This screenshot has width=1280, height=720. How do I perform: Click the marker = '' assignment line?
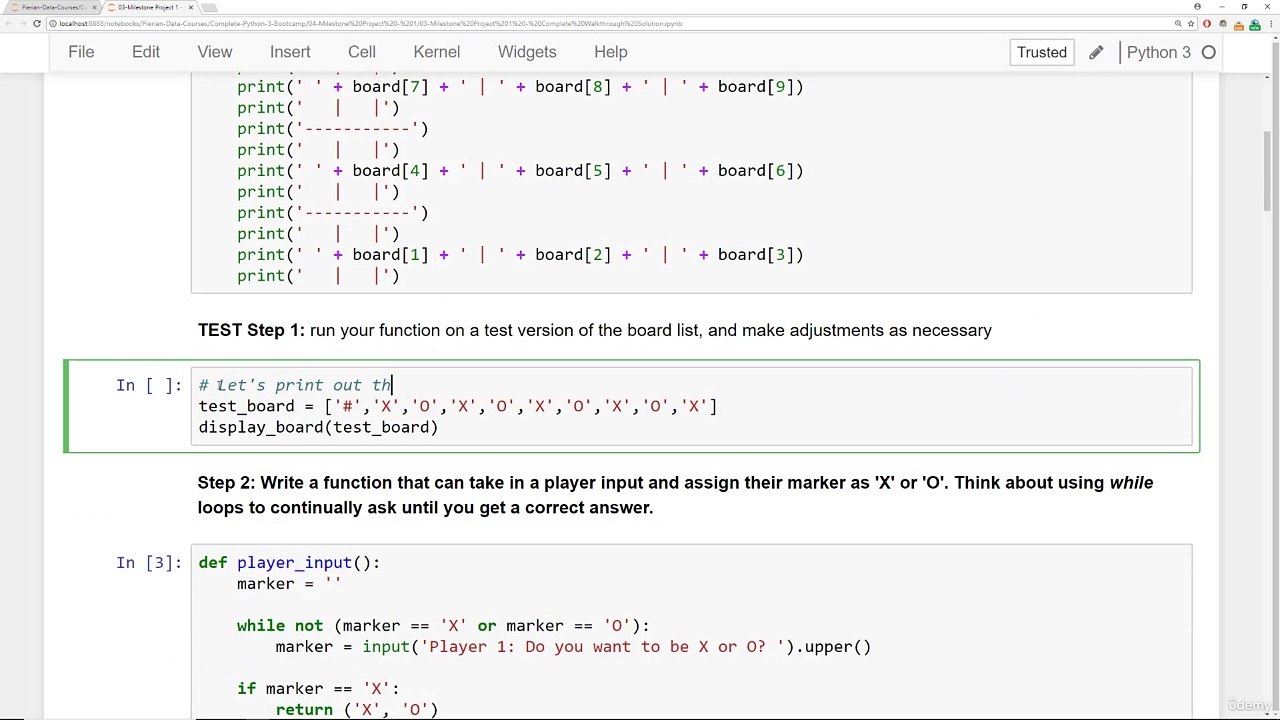[289, 584]
